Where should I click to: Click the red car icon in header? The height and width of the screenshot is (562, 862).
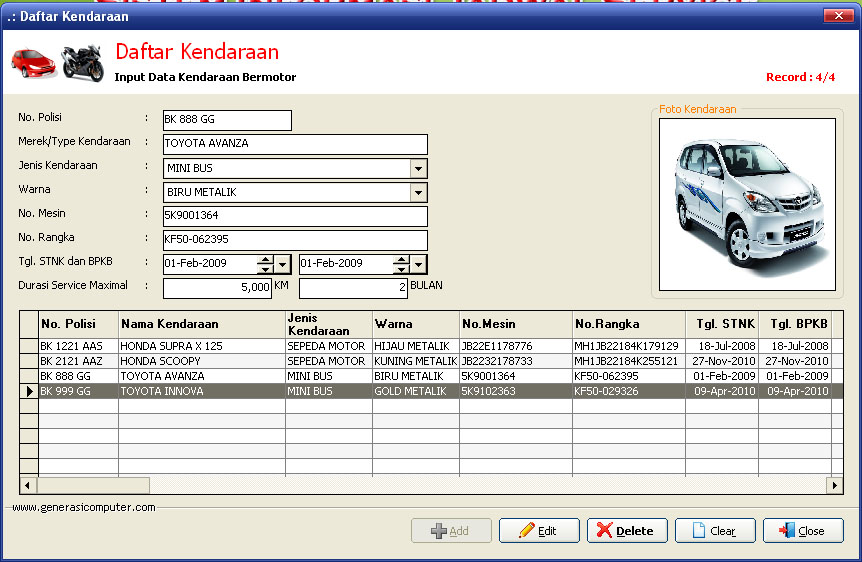[x=33, y=63]
